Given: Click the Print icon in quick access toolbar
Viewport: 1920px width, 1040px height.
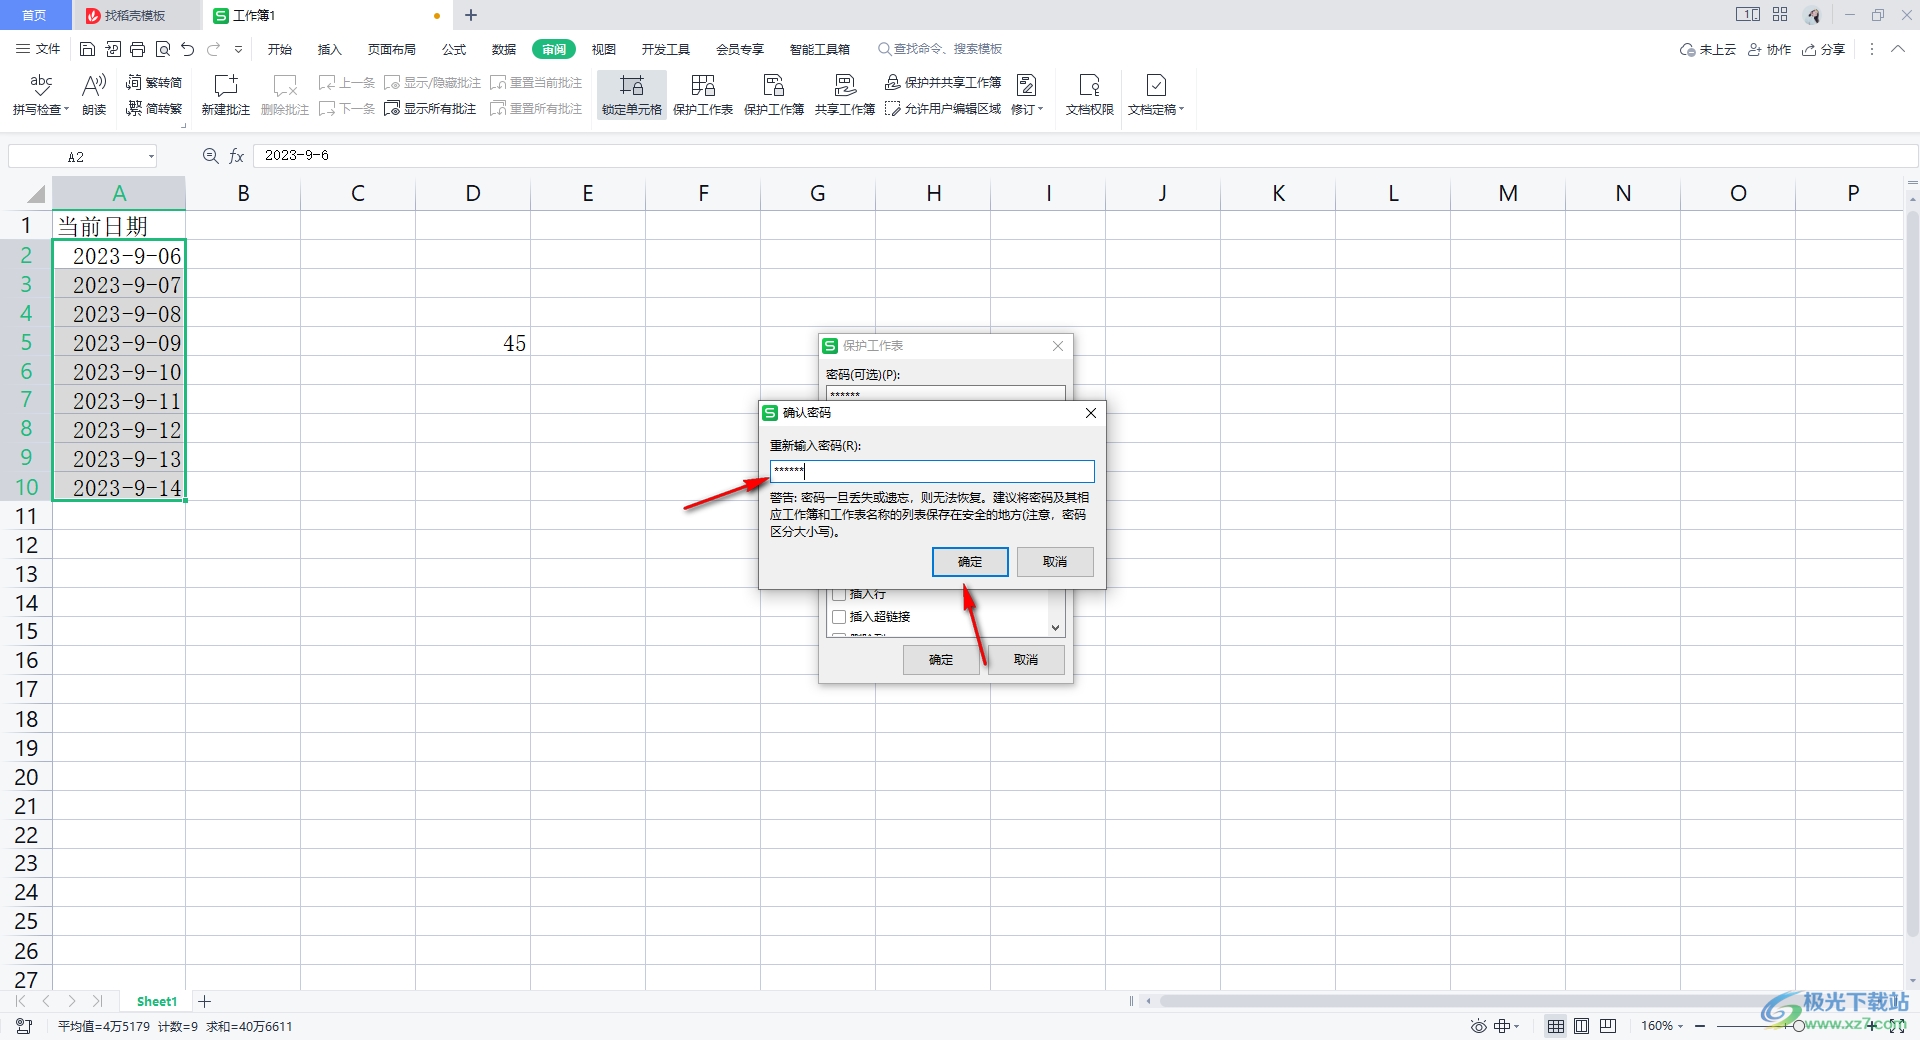Looking at the screenshot, I should (137, 49).
